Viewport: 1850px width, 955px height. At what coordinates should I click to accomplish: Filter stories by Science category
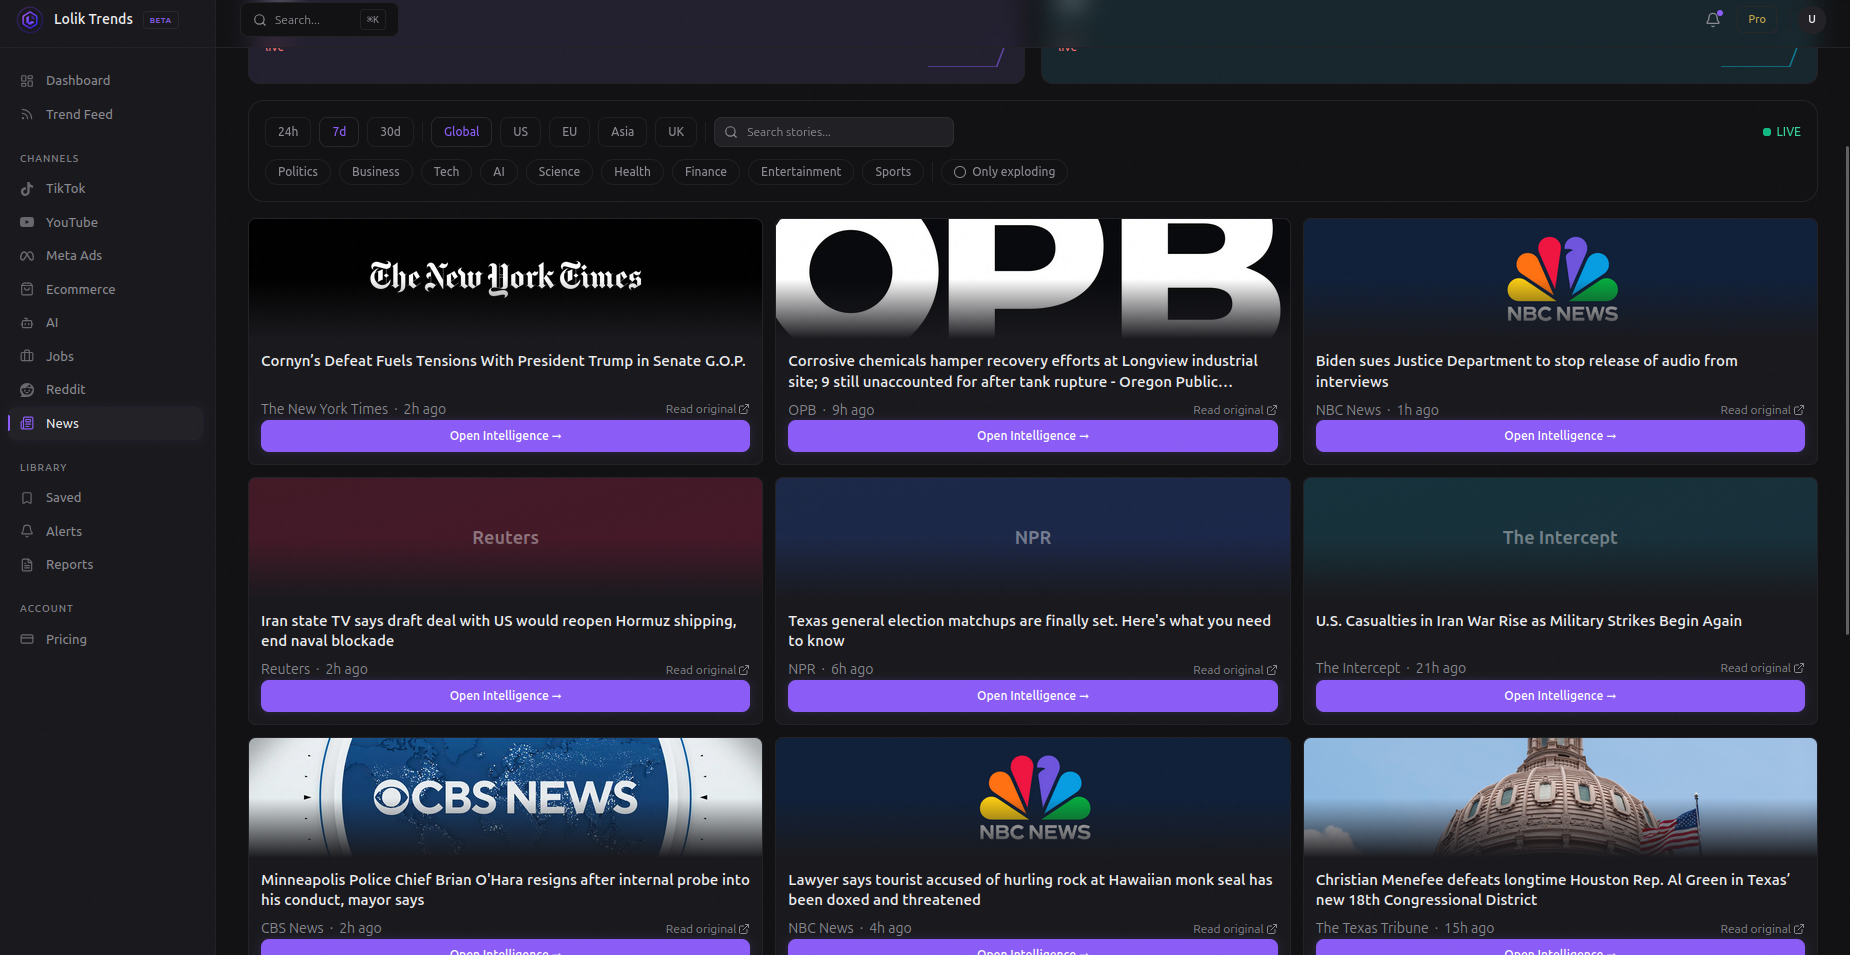pos(559,172)
